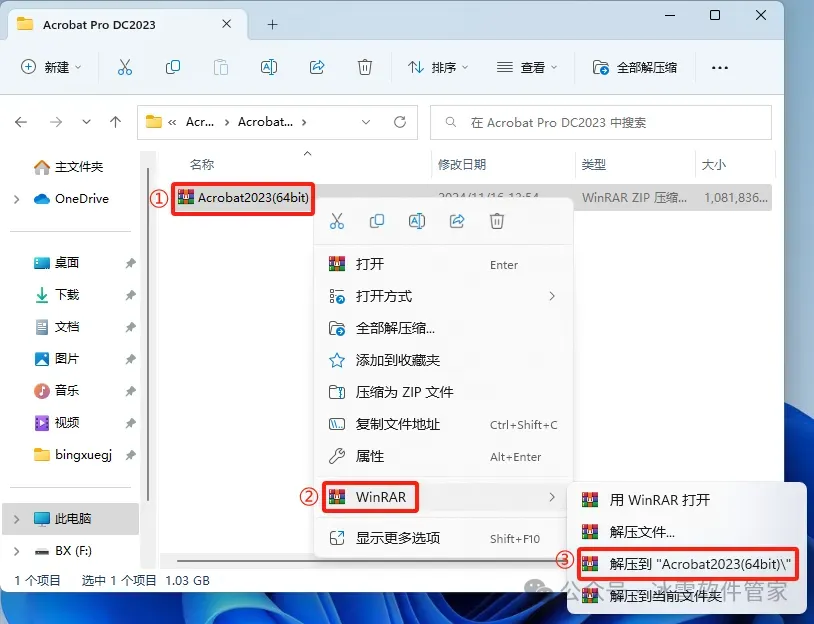Click the Copy icon in toolbar

[172, 67]
